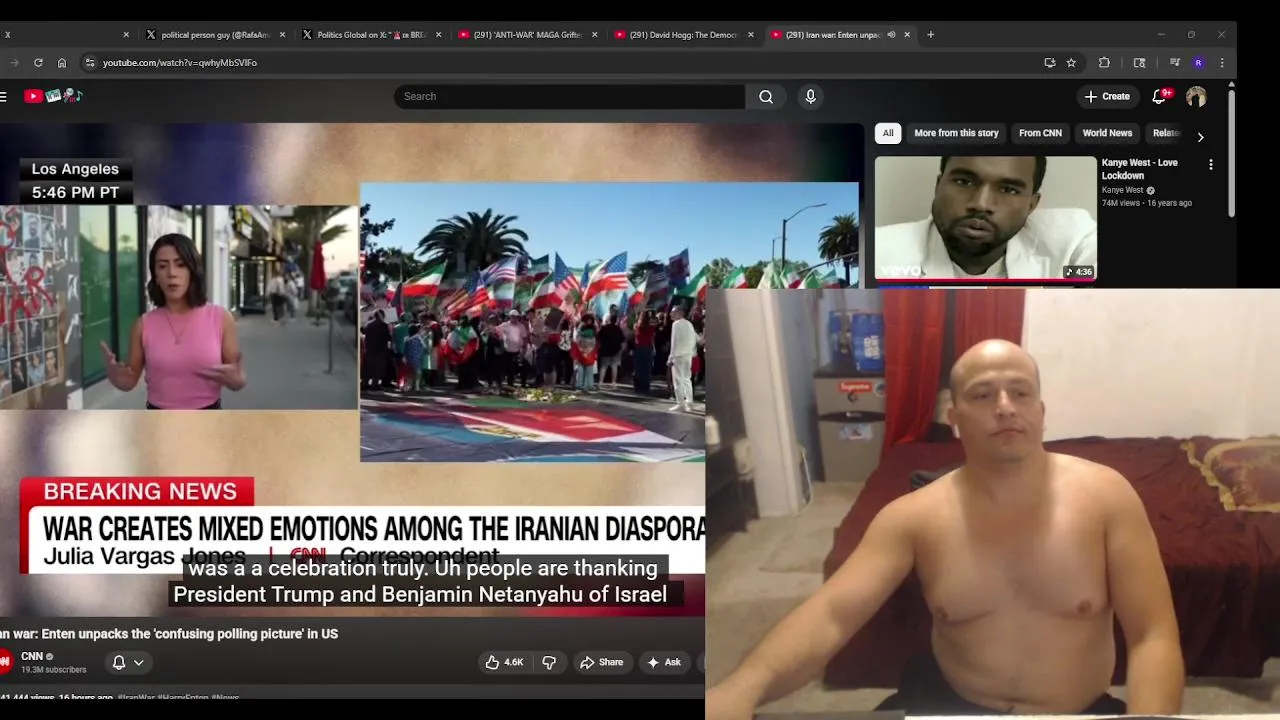Close the Politics Global on X tab
This screenshot has width=1280, height=720.
(438, 34)
